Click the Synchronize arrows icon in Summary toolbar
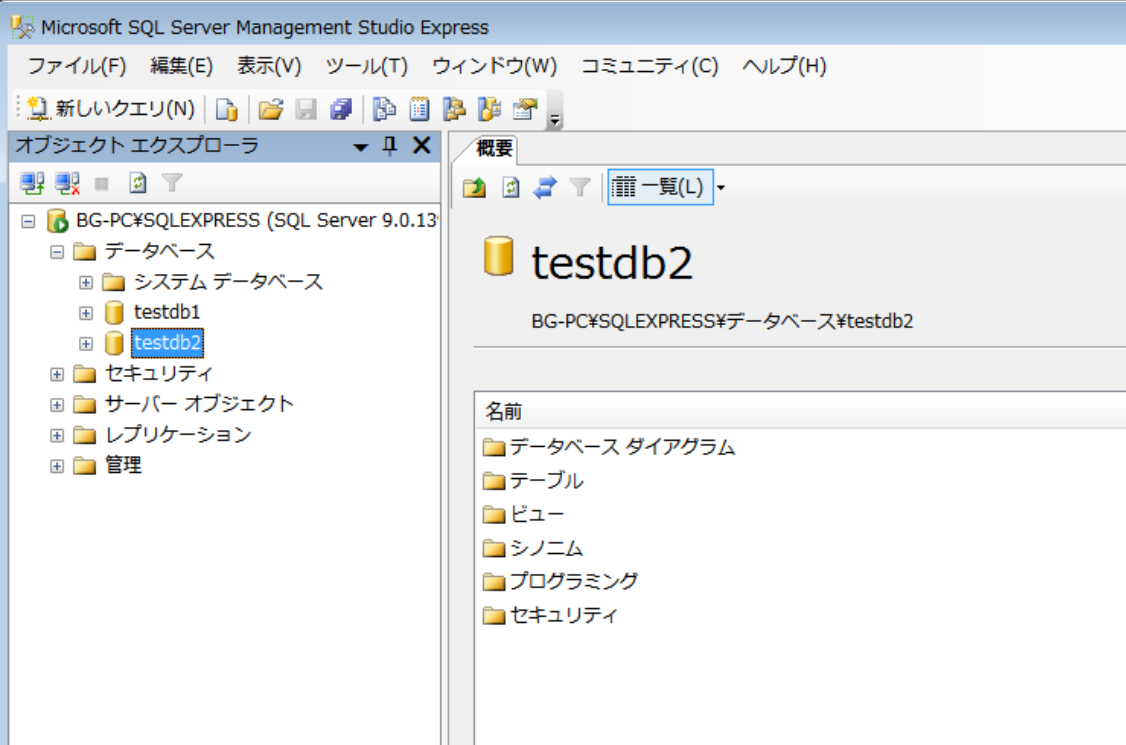 tap(545, 188)
